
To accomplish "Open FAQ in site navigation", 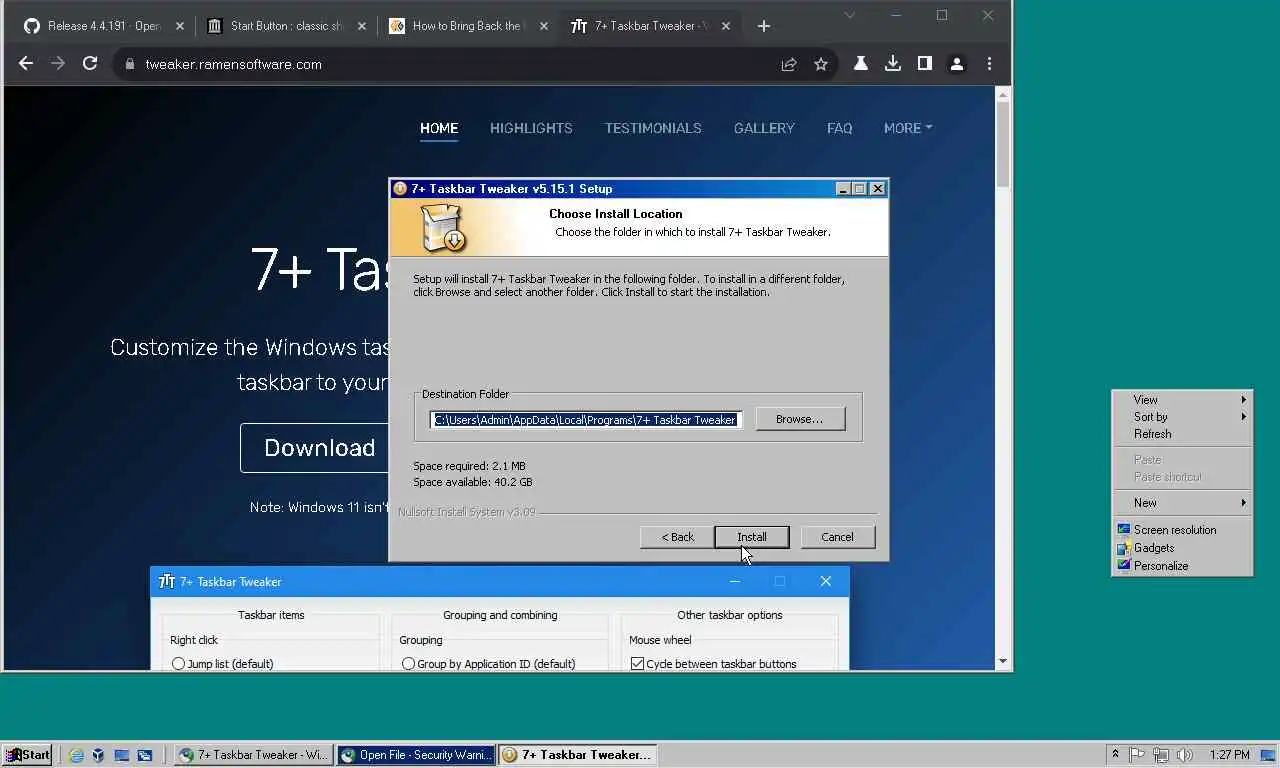I will 840,128.
